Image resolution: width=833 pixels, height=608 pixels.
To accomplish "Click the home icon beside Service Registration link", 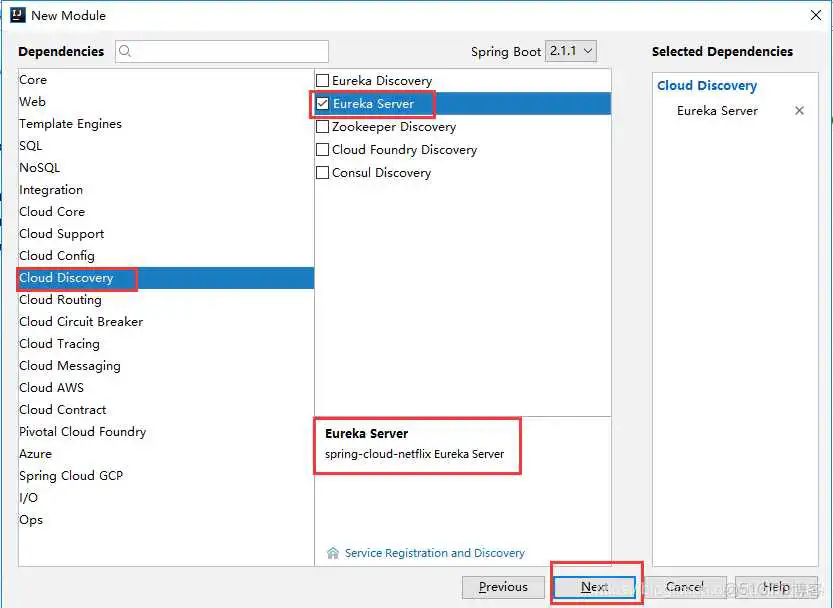I will click(333, 553).
